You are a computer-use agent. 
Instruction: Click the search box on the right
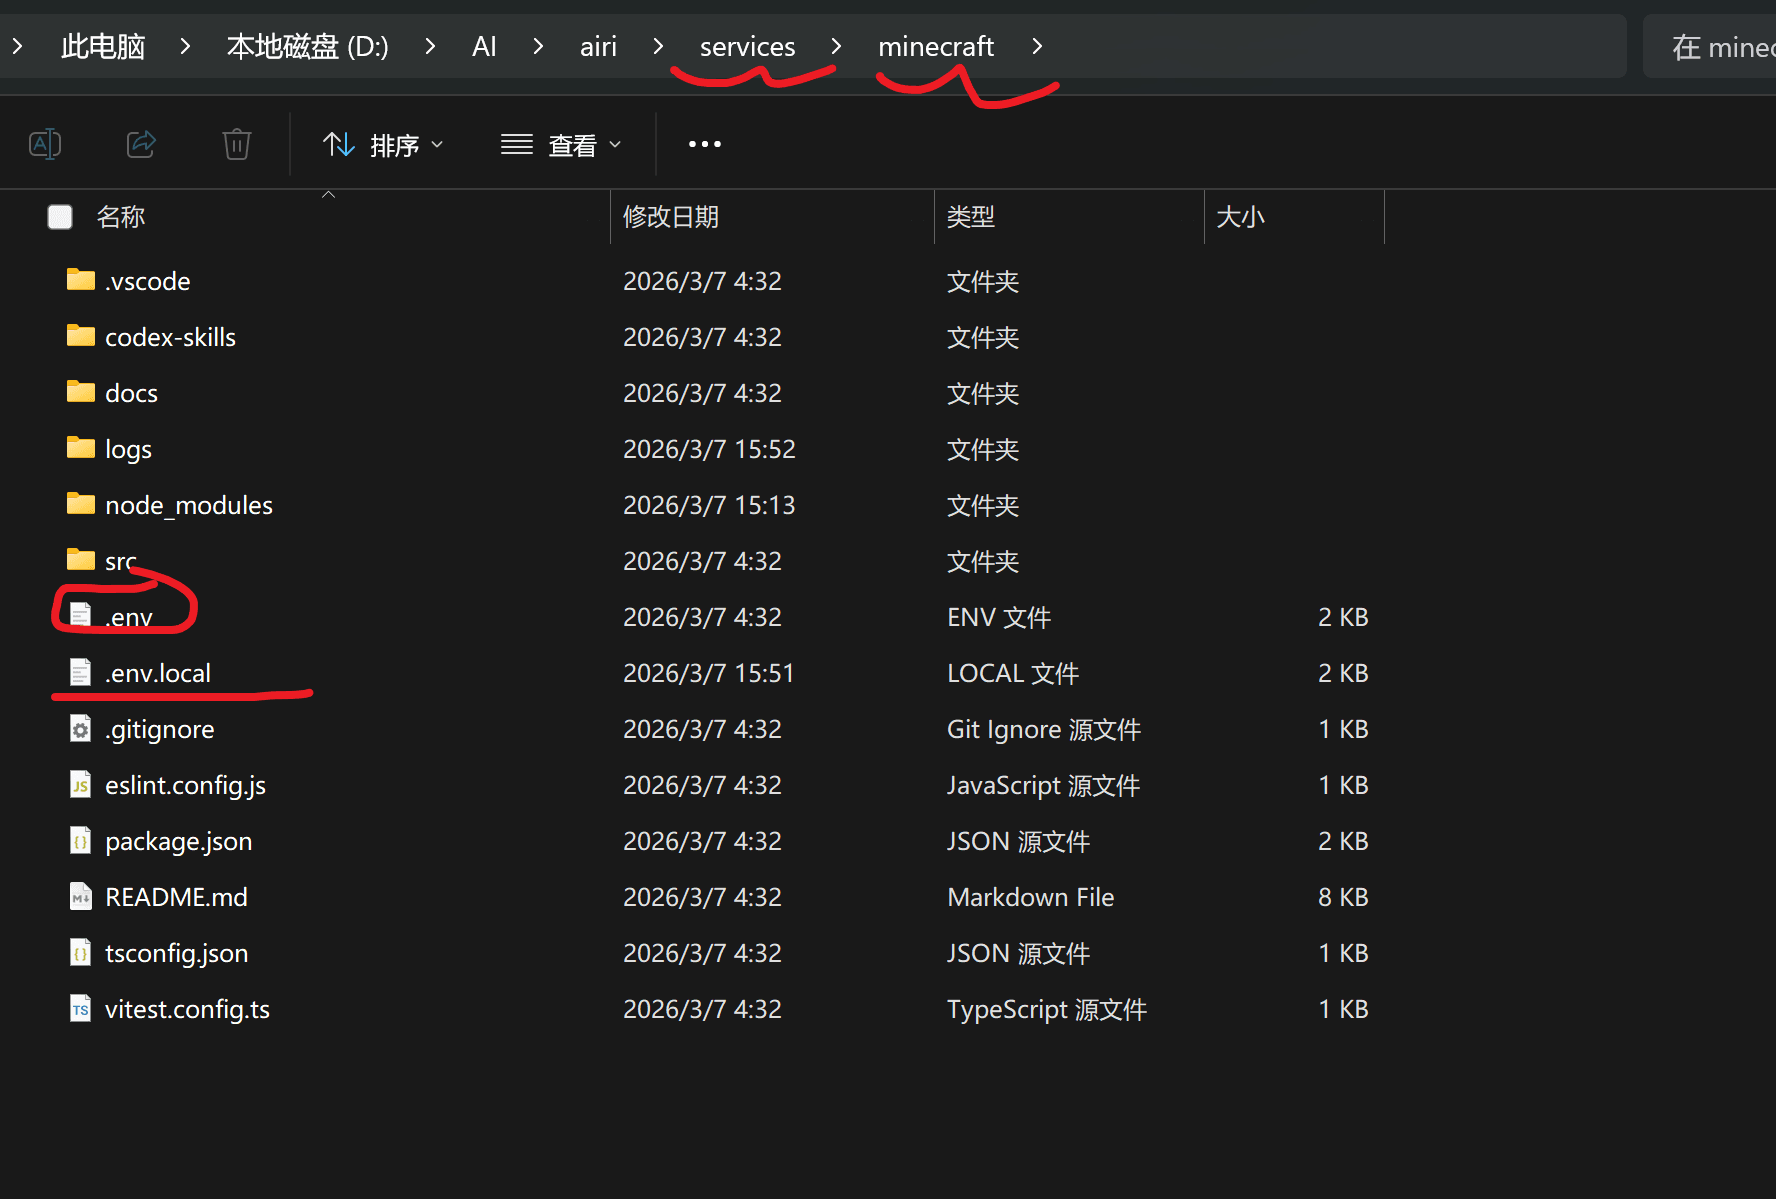click(x=1720, y=47)
